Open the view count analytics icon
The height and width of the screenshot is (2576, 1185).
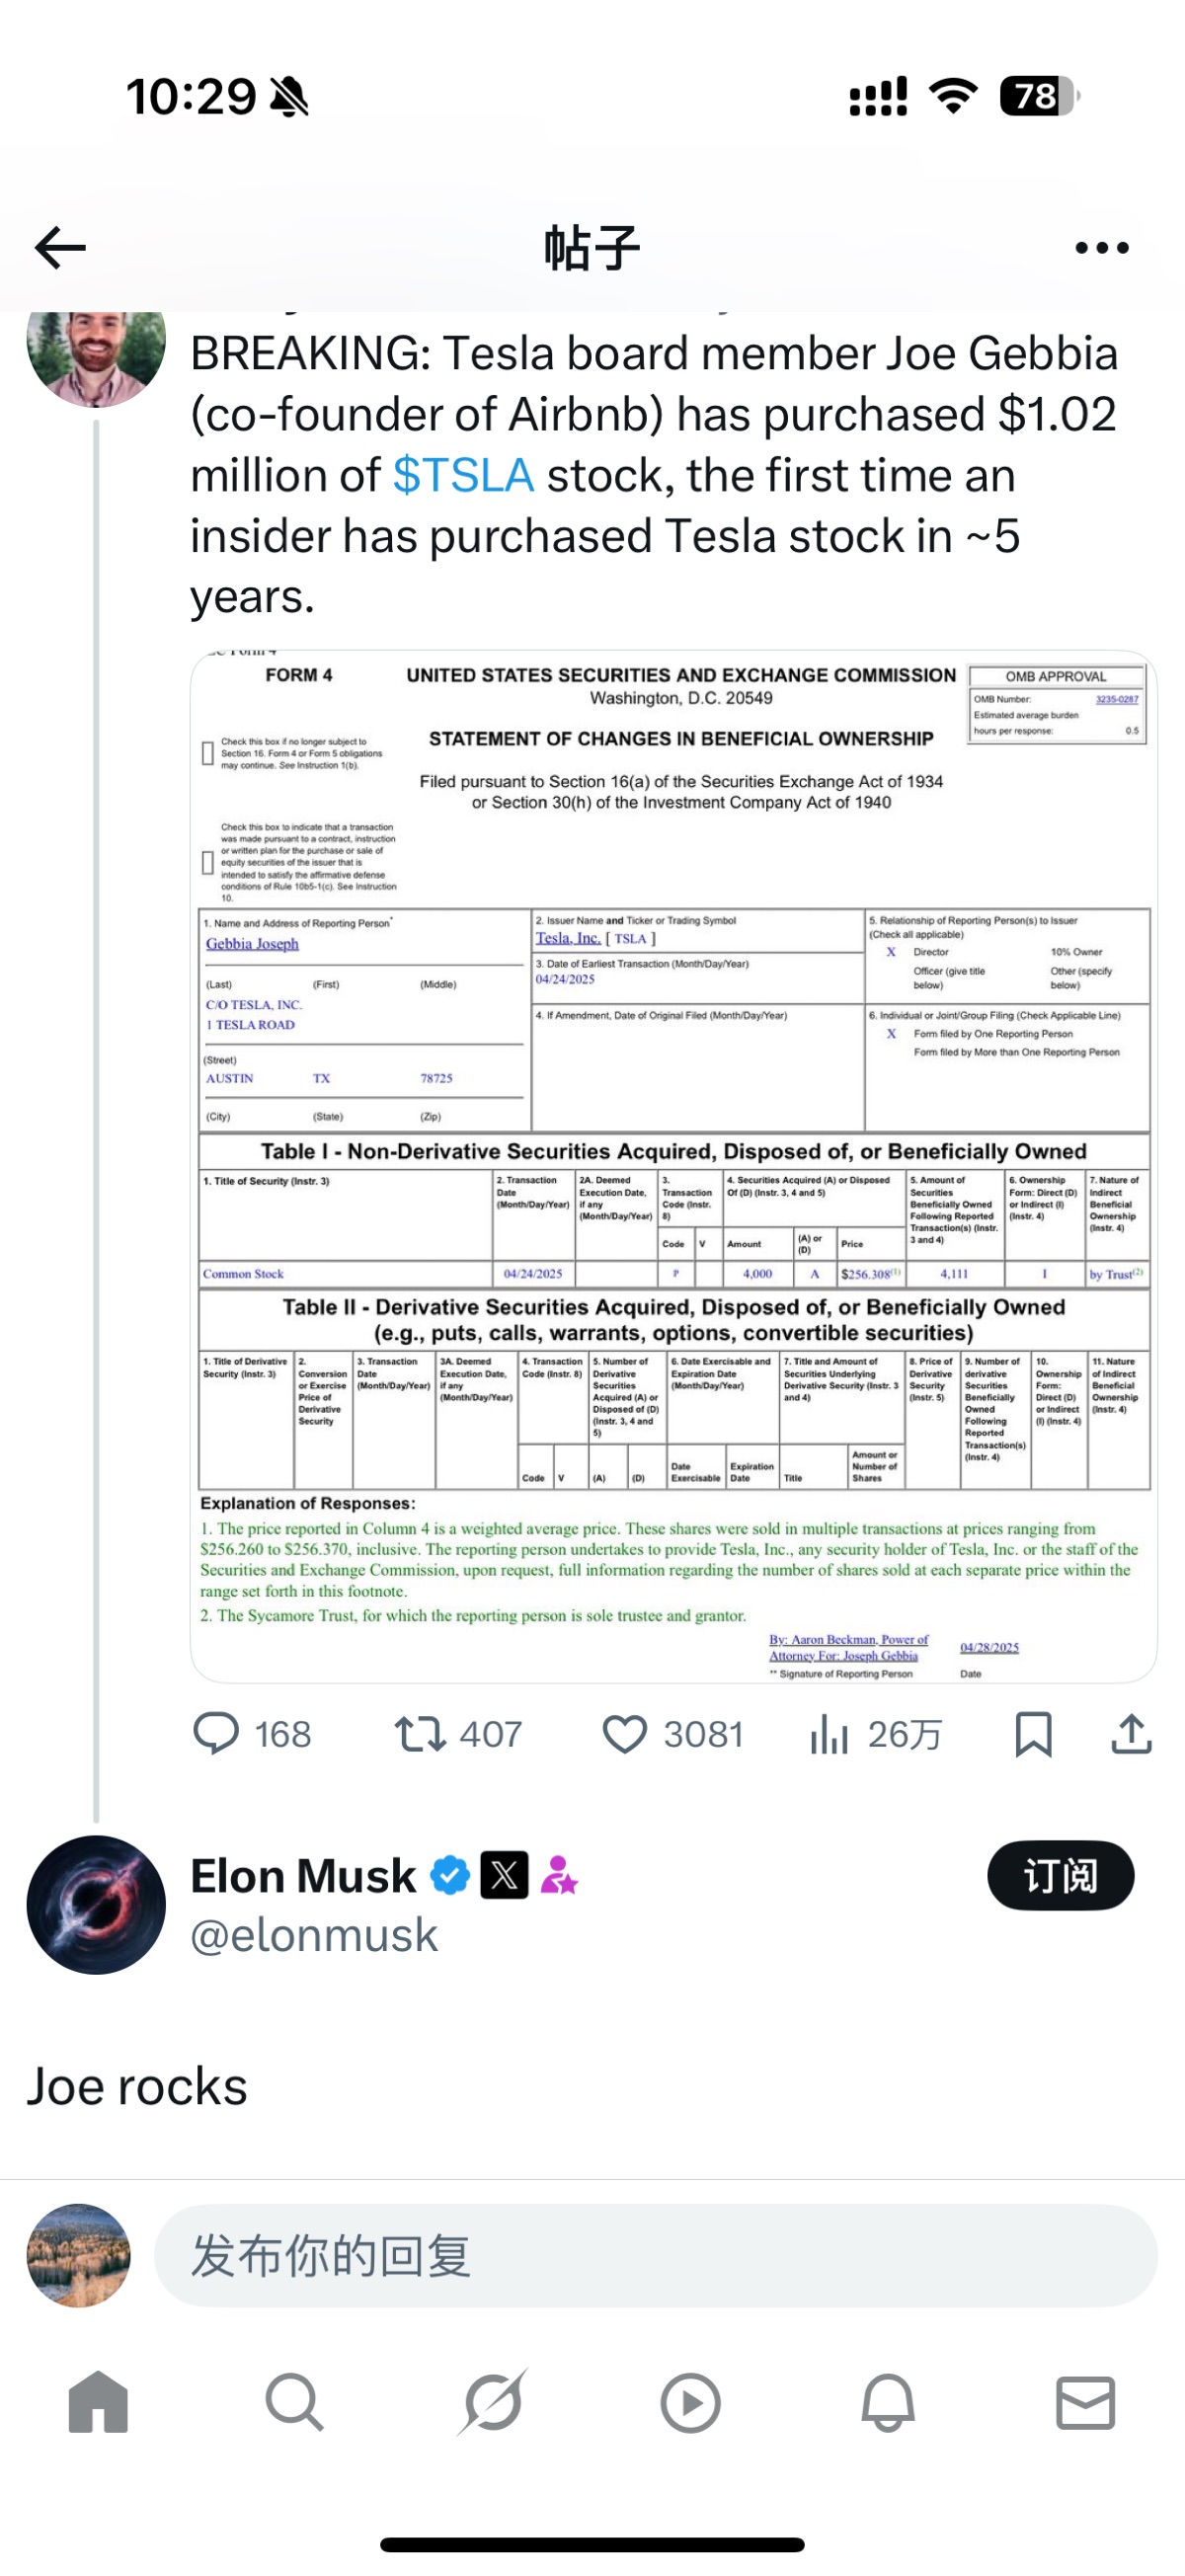pos(829,1734)
